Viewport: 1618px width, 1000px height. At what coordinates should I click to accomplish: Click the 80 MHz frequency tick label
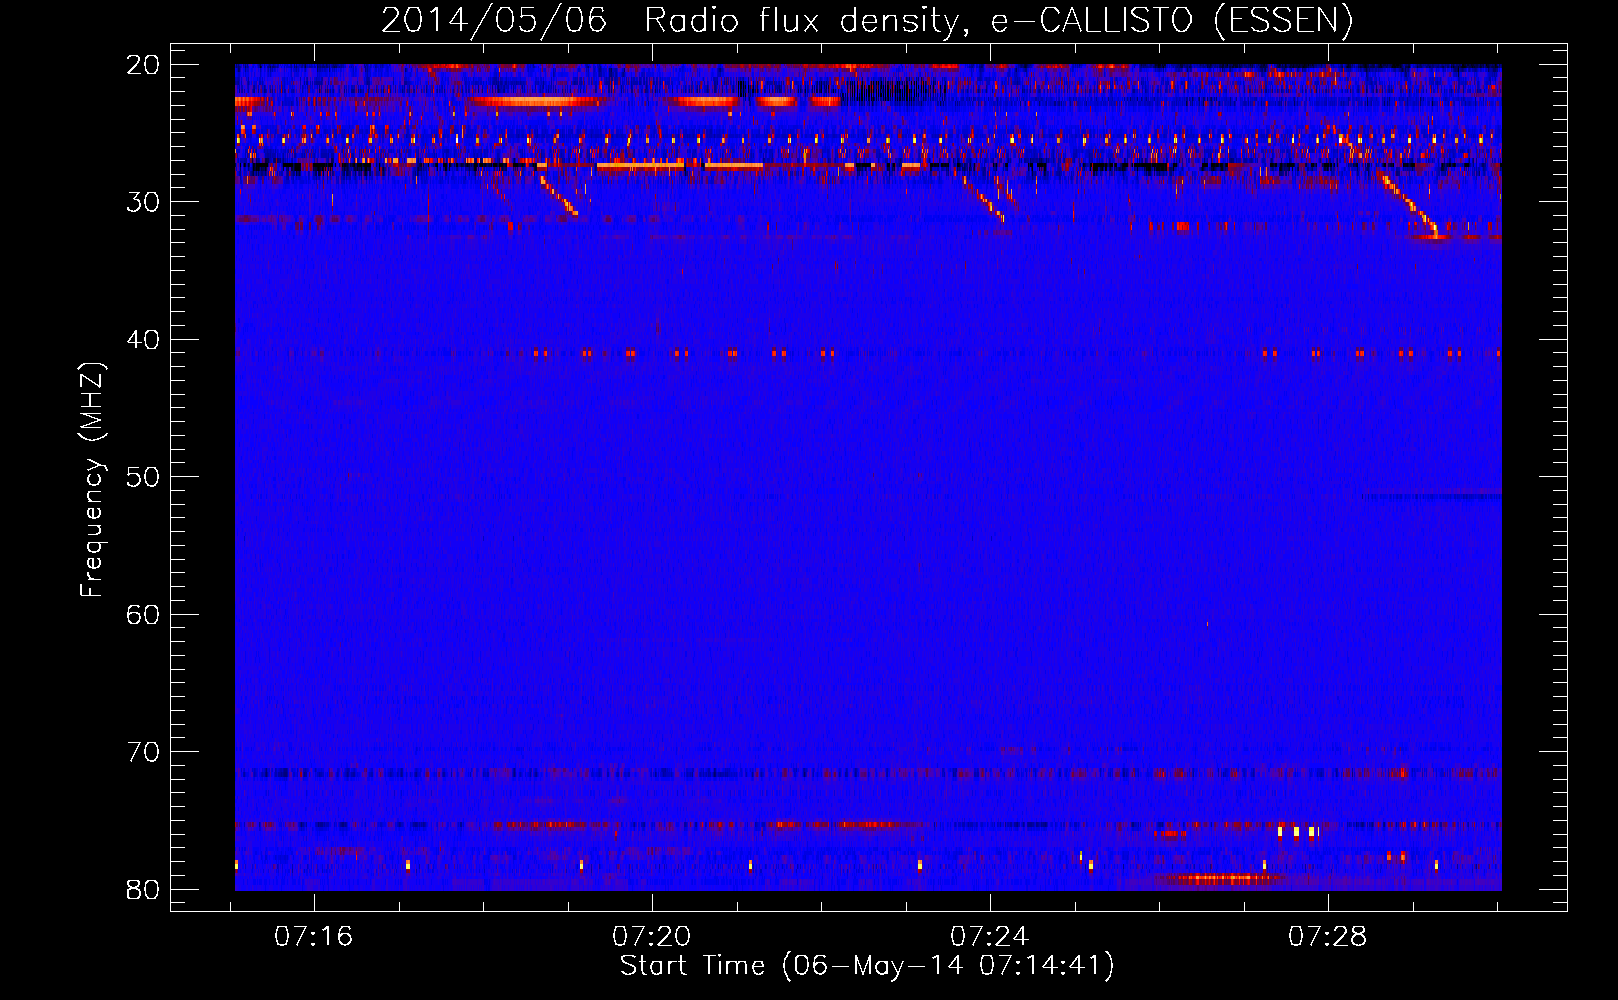point(143,890)
